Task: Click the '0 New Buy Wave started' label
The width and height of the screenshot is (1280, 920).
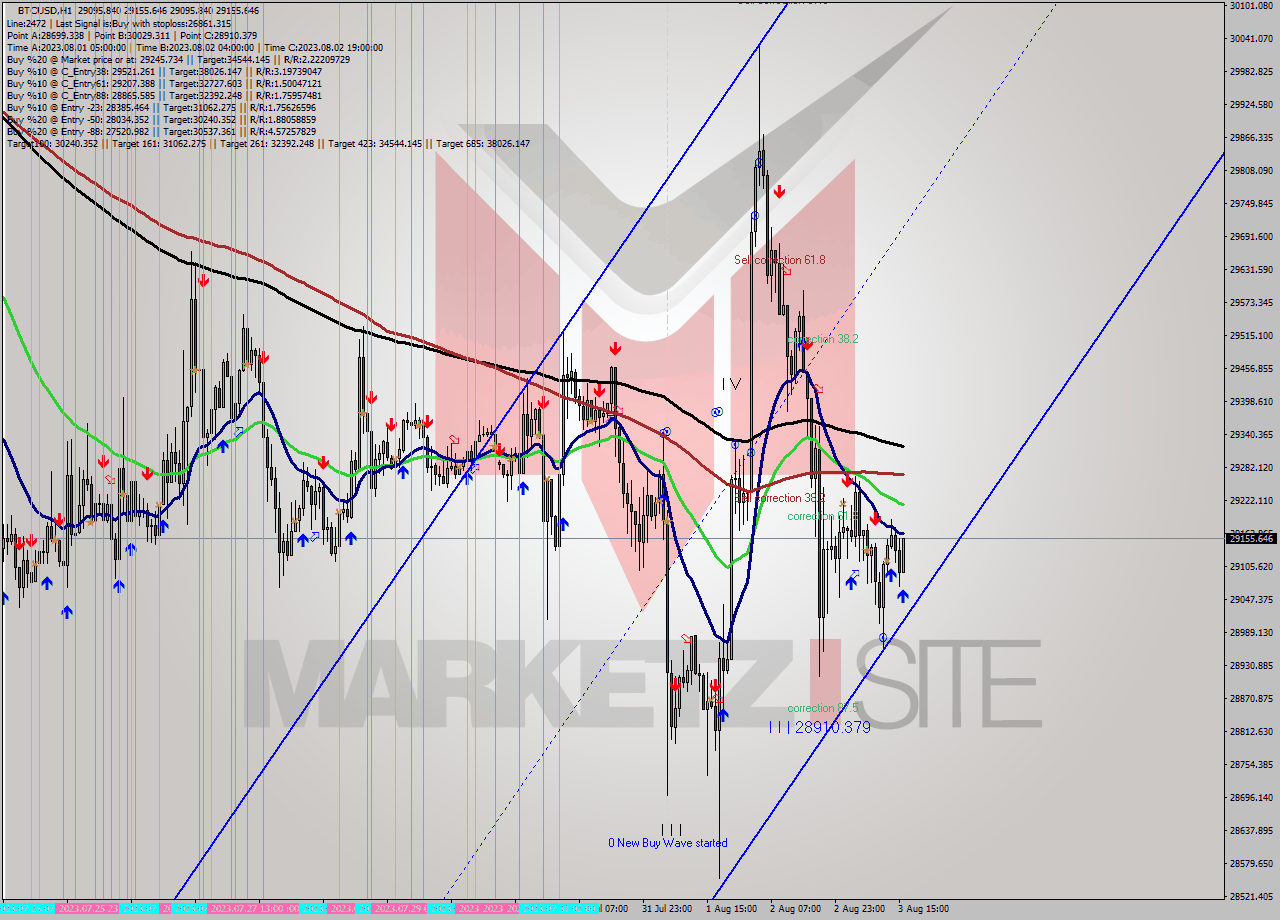Action: click(668, 843)
